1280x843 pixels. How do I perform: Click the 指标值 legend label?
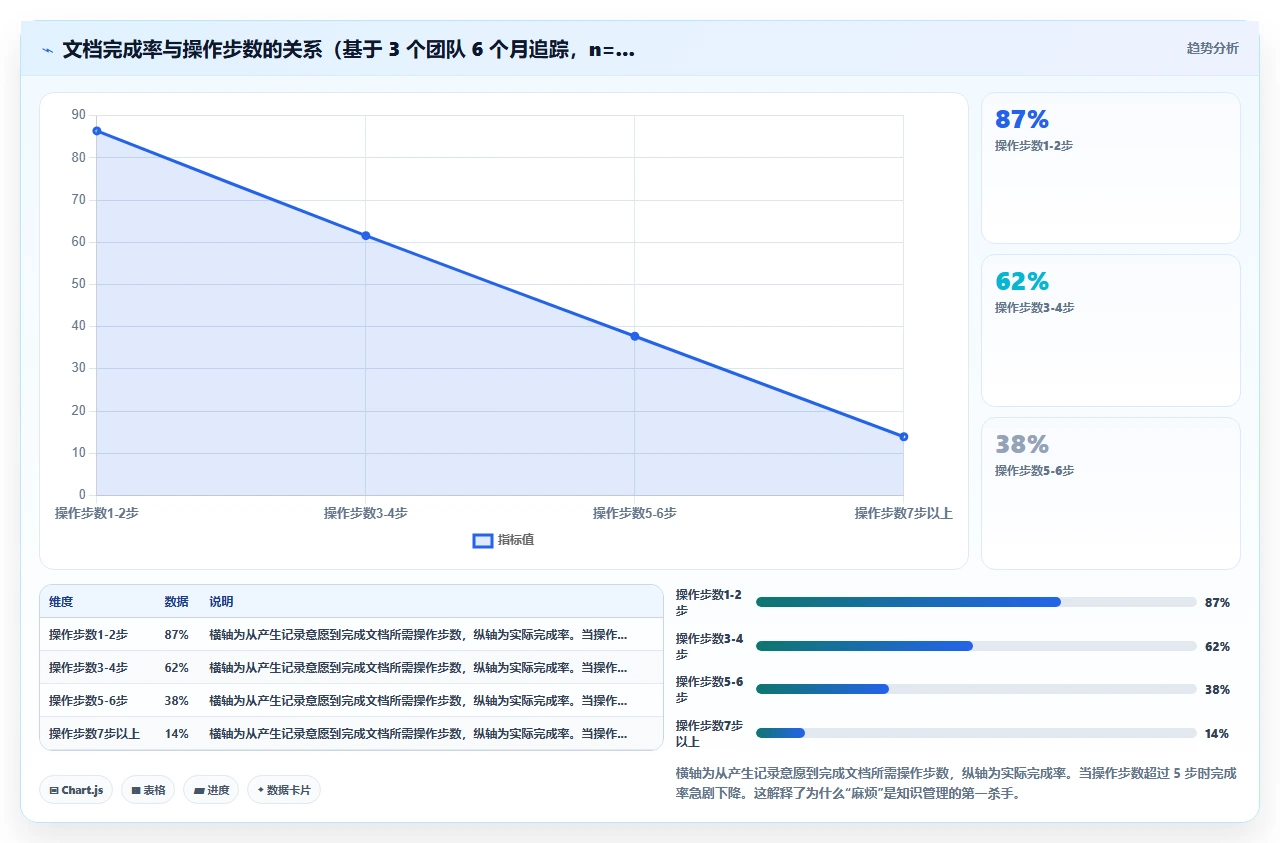[516, 540]
